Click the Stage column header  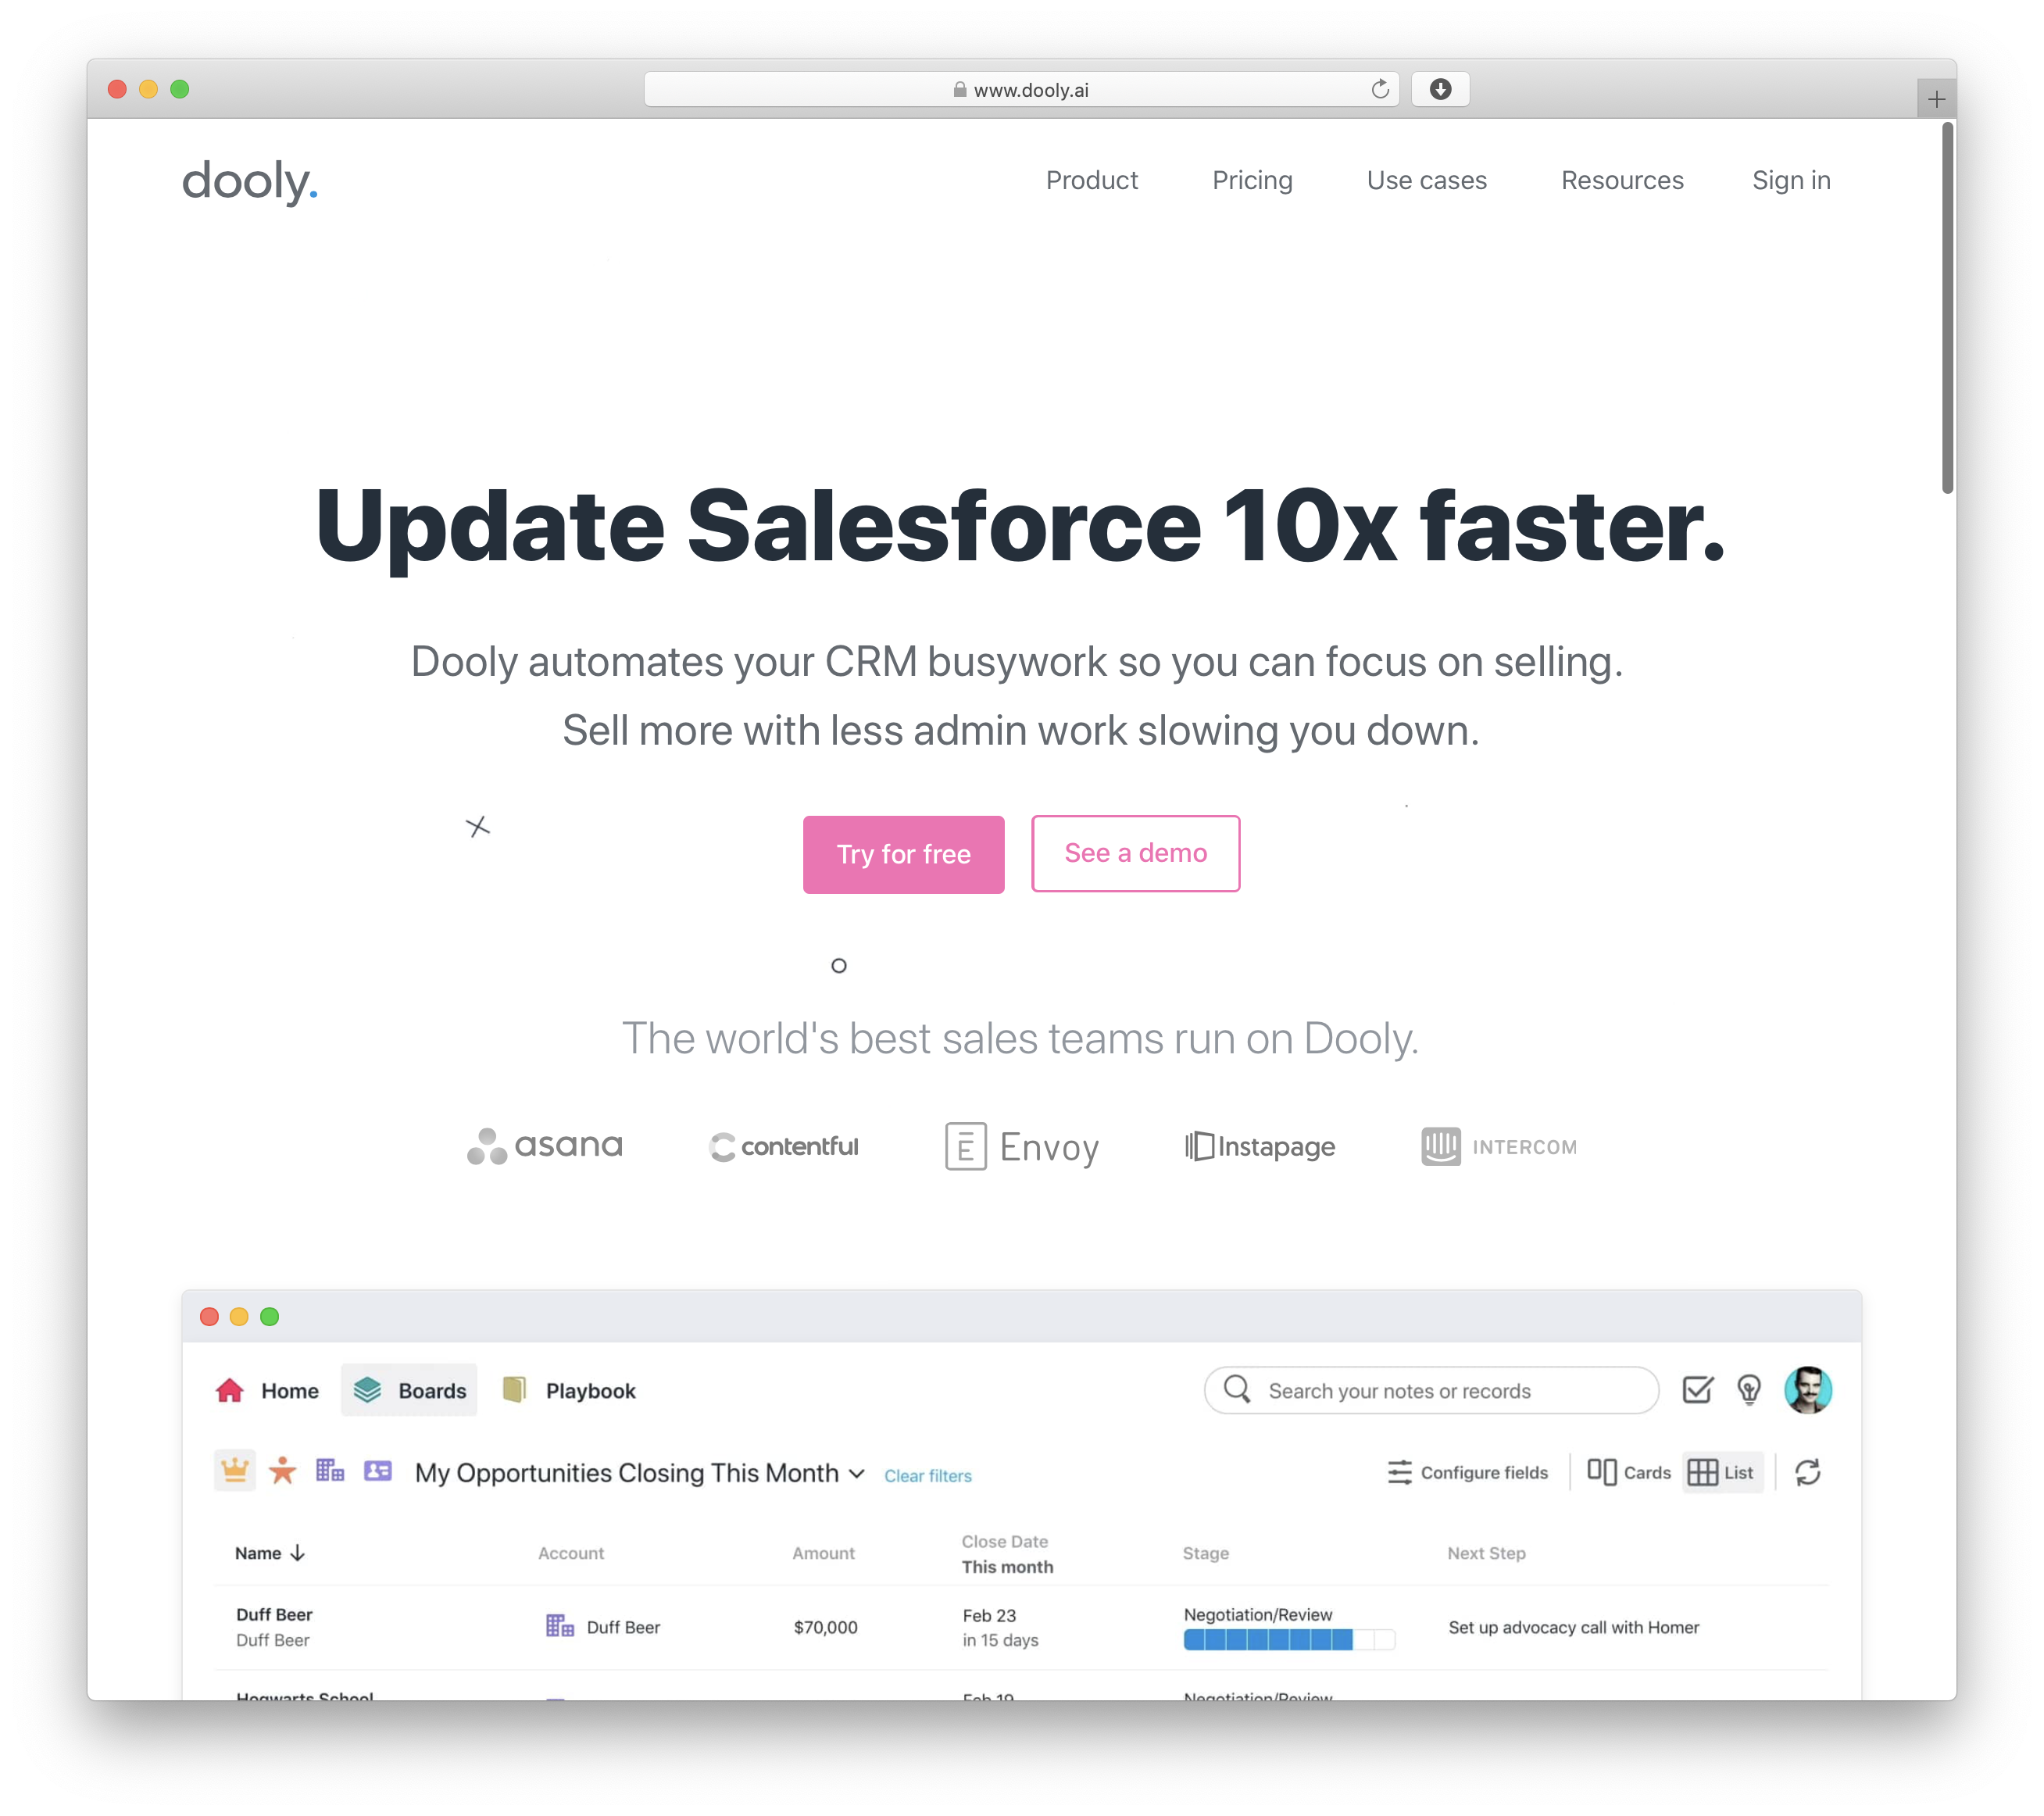click(1206, 1553)
